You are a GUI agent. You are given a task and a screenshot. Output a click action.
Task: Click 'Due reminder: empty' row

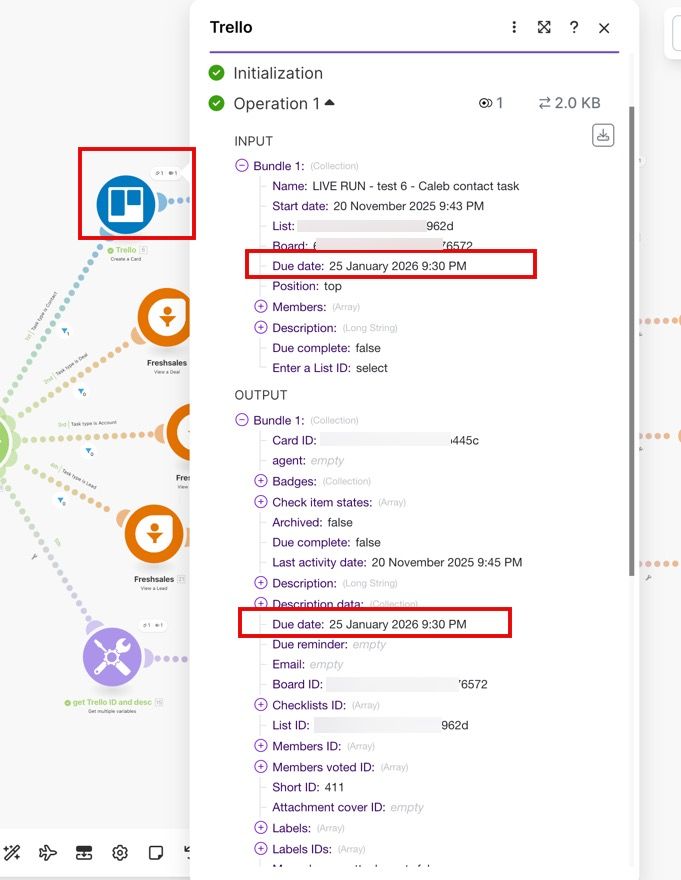(x=328, y=644)
